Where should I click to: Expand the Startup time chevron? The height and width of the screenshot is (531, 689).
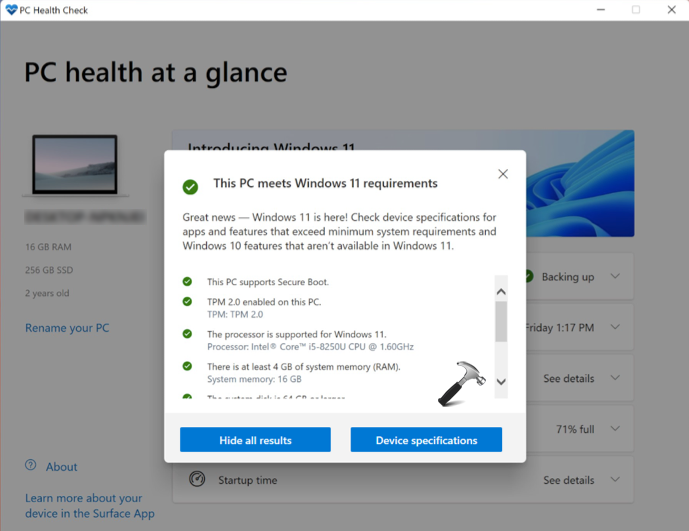(x=615, y=480)
